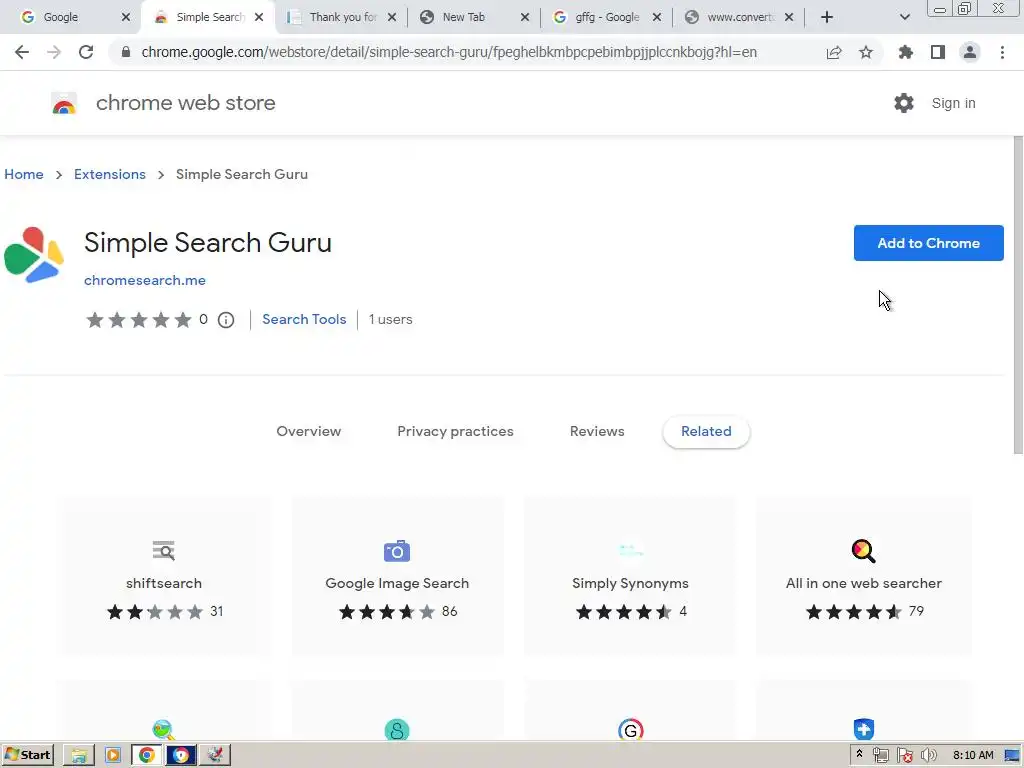
Task: Click the rating info circle icon
Action: point(226,320)
